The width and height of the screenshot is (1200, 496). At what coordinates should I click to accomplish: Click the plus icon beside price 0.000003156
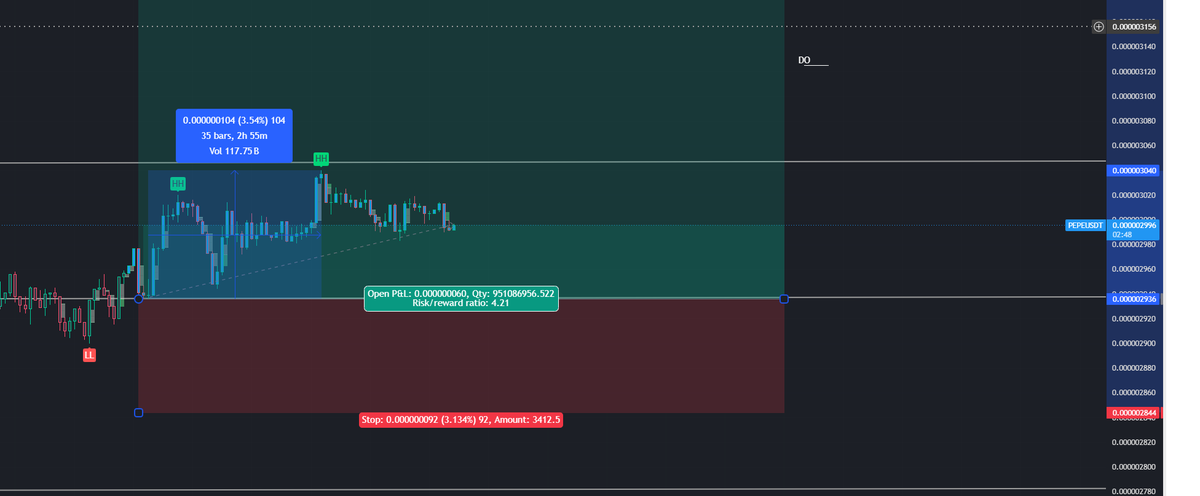[x=1099, y=26]
